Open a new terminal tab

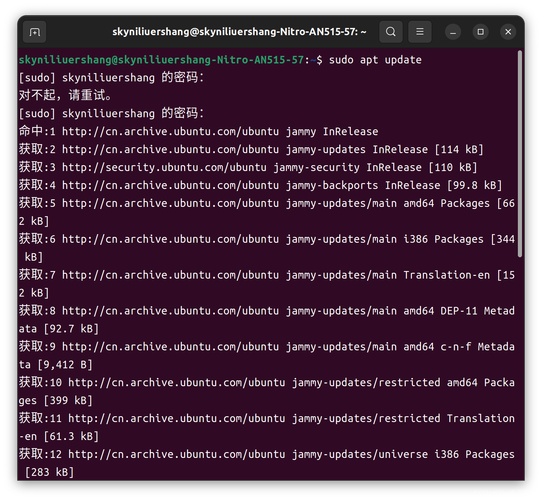click(x=35, y=32)
